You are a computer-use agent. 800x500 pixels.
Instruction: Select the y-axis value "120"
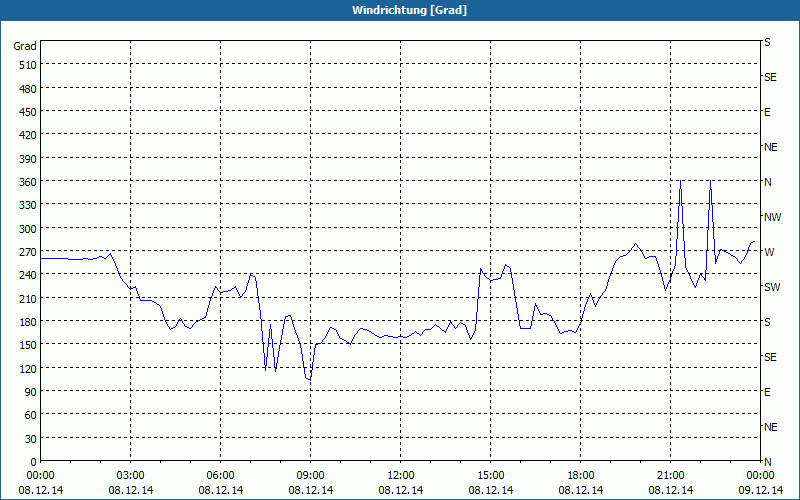pos(28,368)
